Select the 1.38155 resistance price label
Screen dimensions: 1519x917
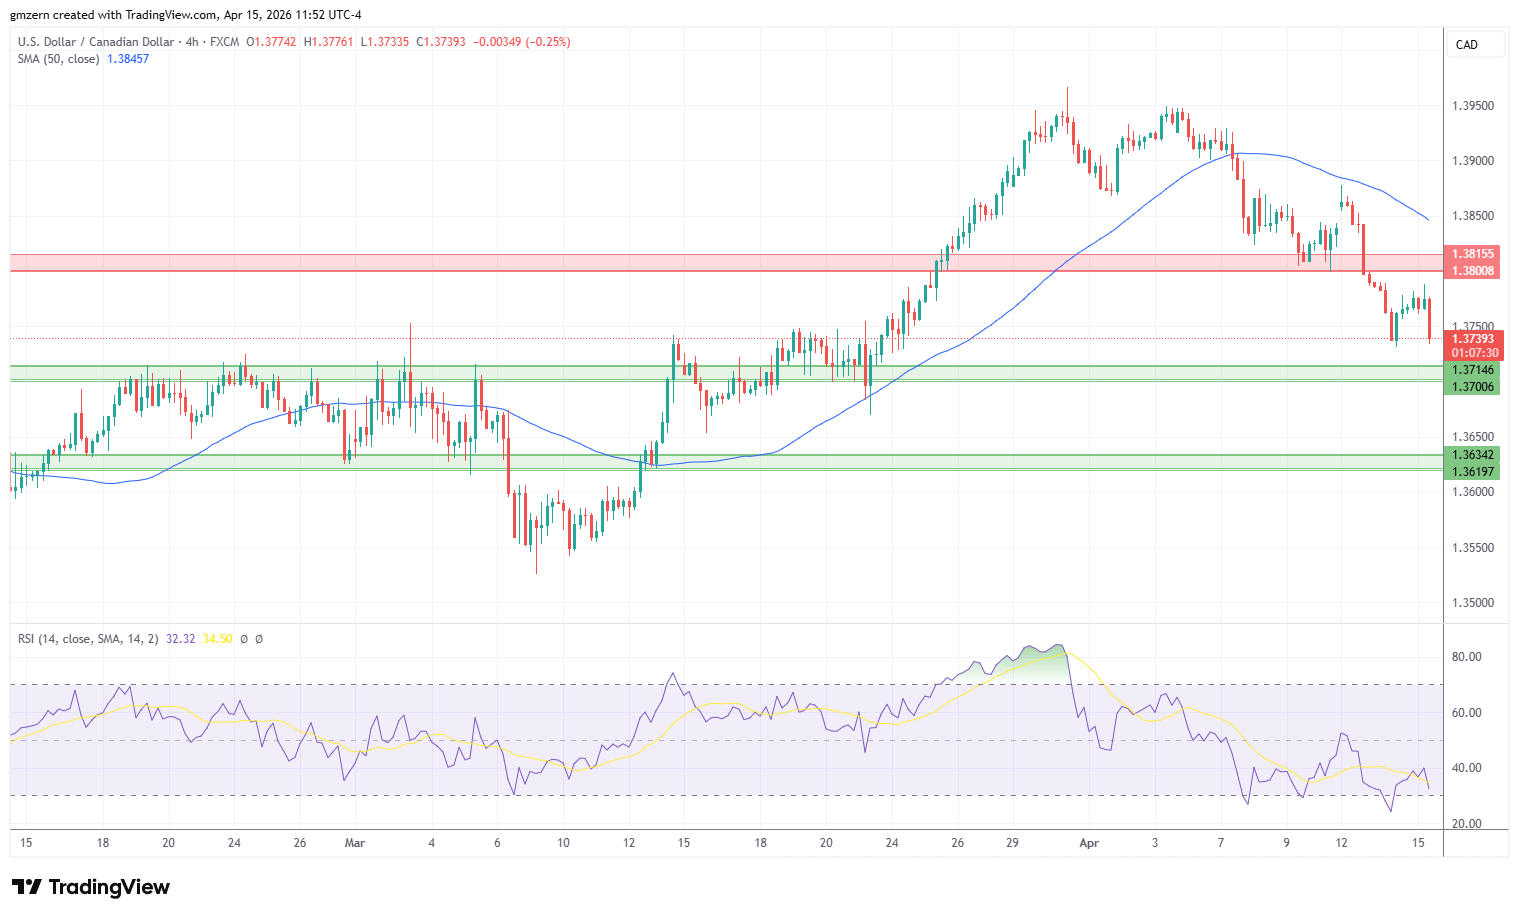[1473, 254]
